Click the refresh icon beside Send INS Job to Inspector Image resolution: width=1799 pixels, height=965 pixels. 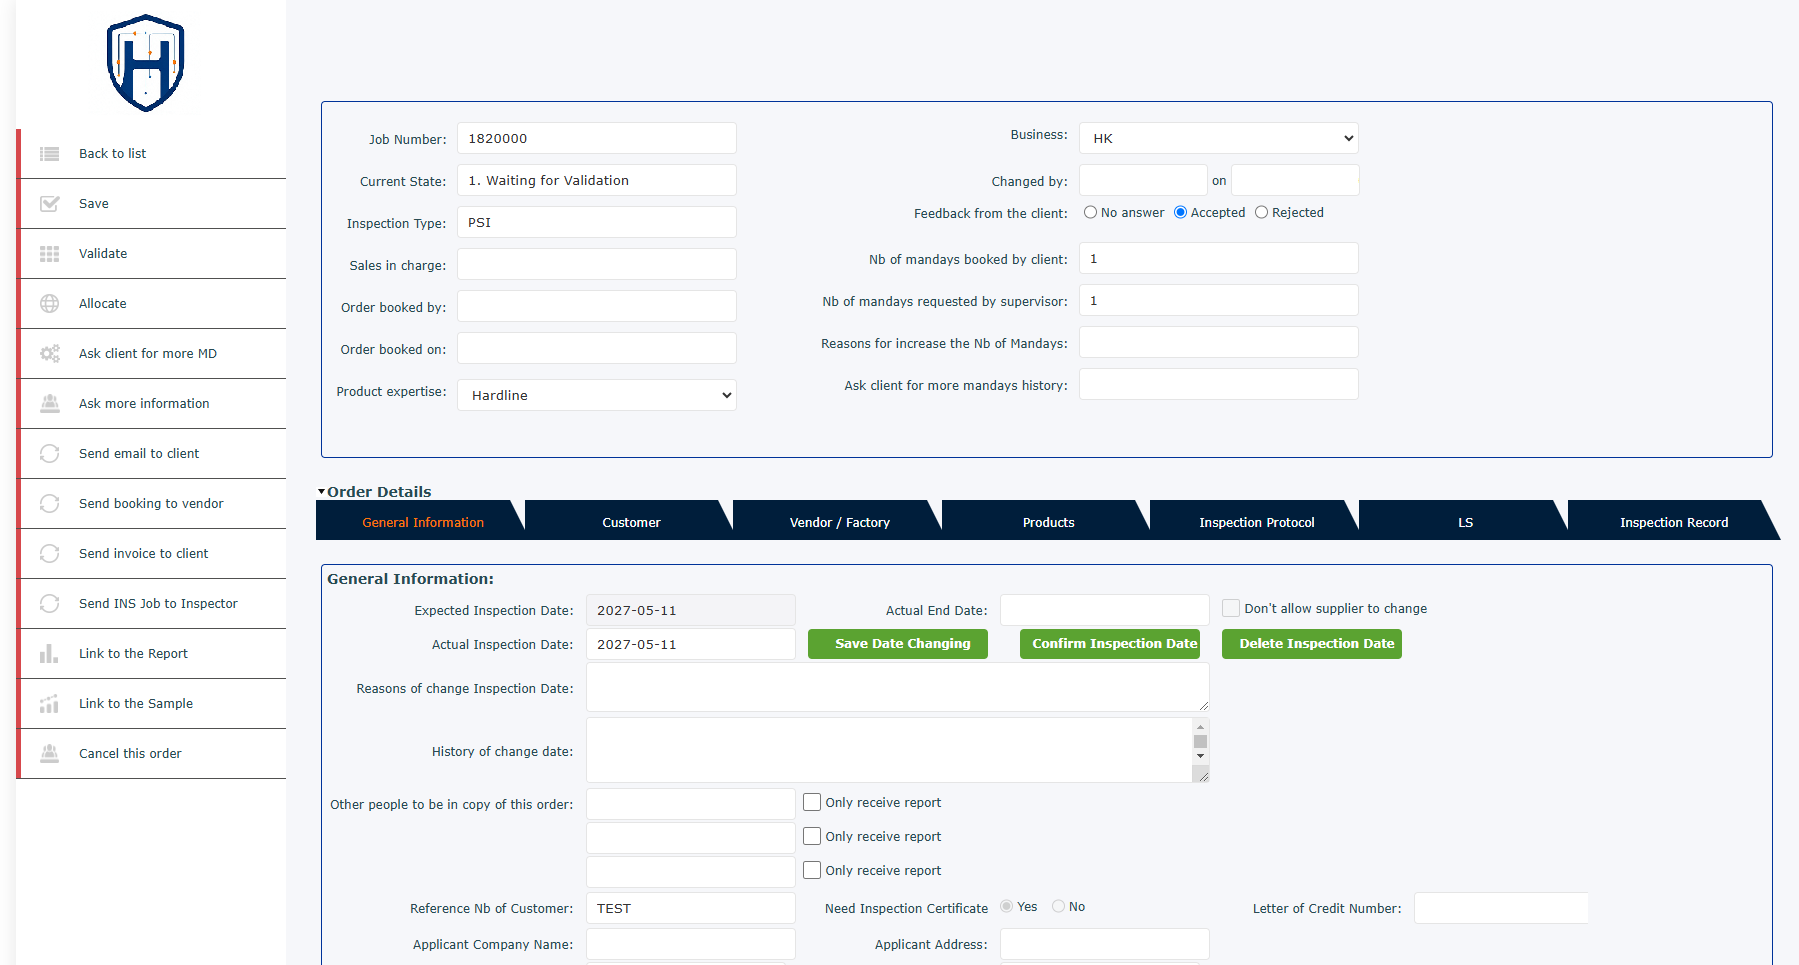coord(49,604)
